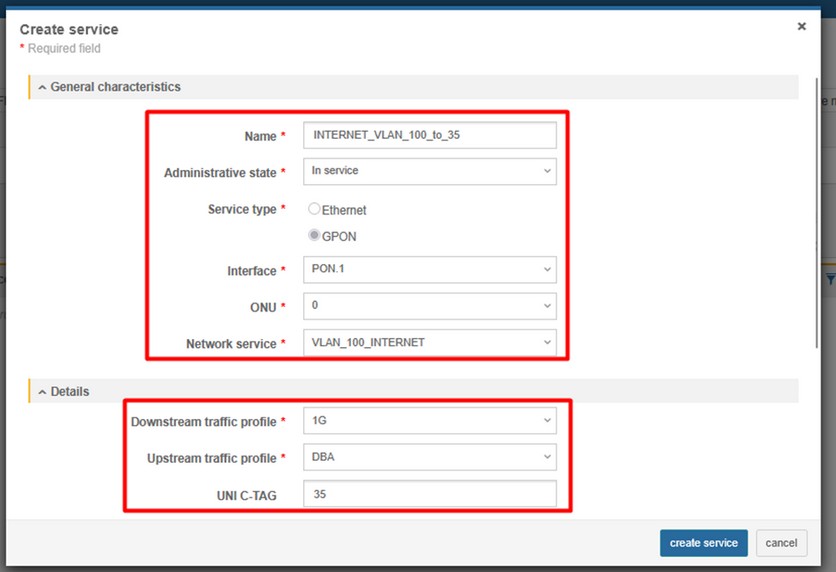Screen dimensions: 836x572
Task: Click the Name text field
Action: [x=429, y=135]
